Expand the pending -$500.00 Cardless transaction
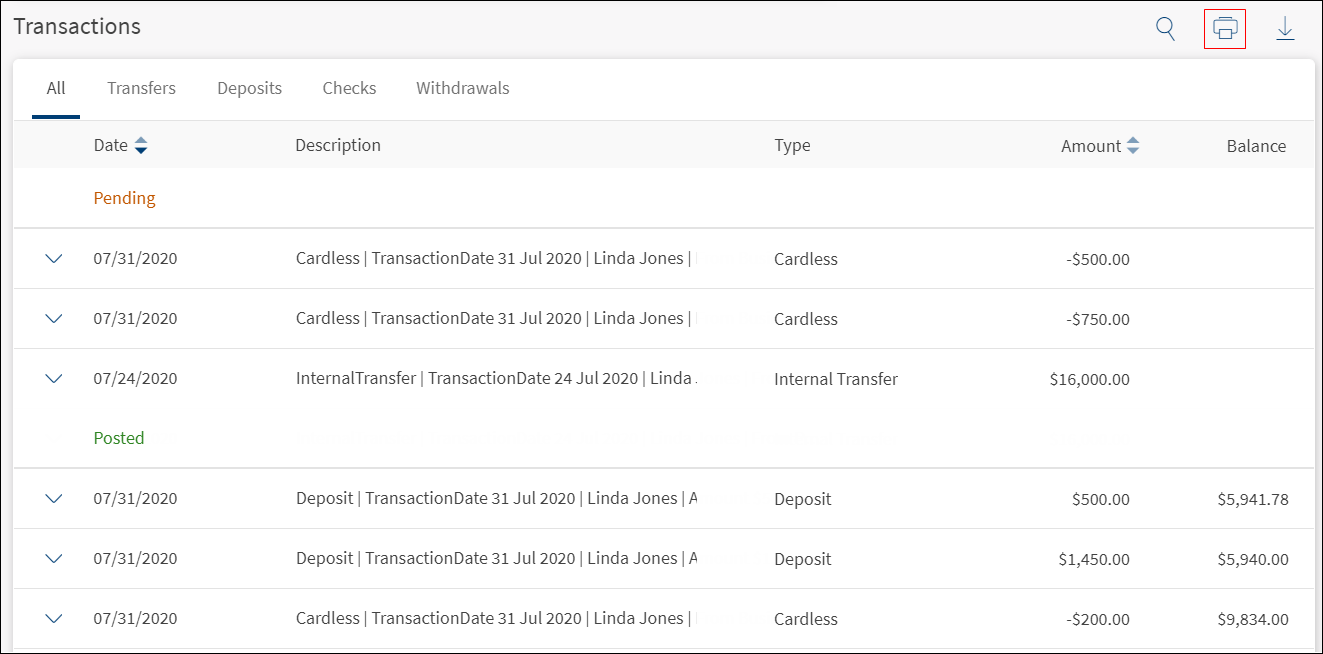The height and width of the screenshot is (654, 1323). [54, 259]
